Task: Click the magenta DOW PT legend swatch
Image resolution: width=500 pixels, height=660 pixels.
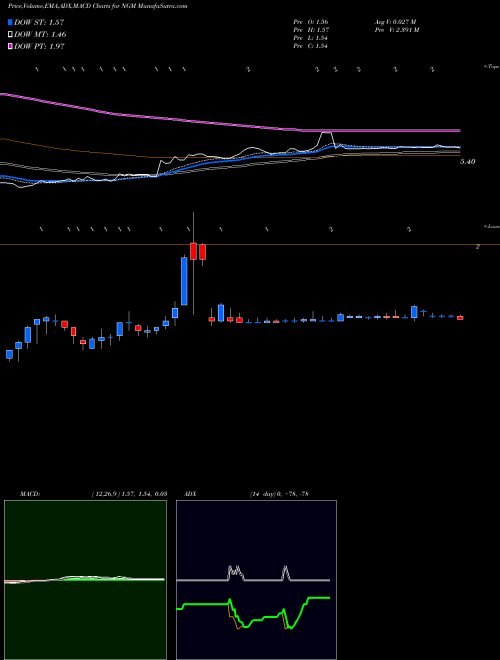Action: click(10, 47)
